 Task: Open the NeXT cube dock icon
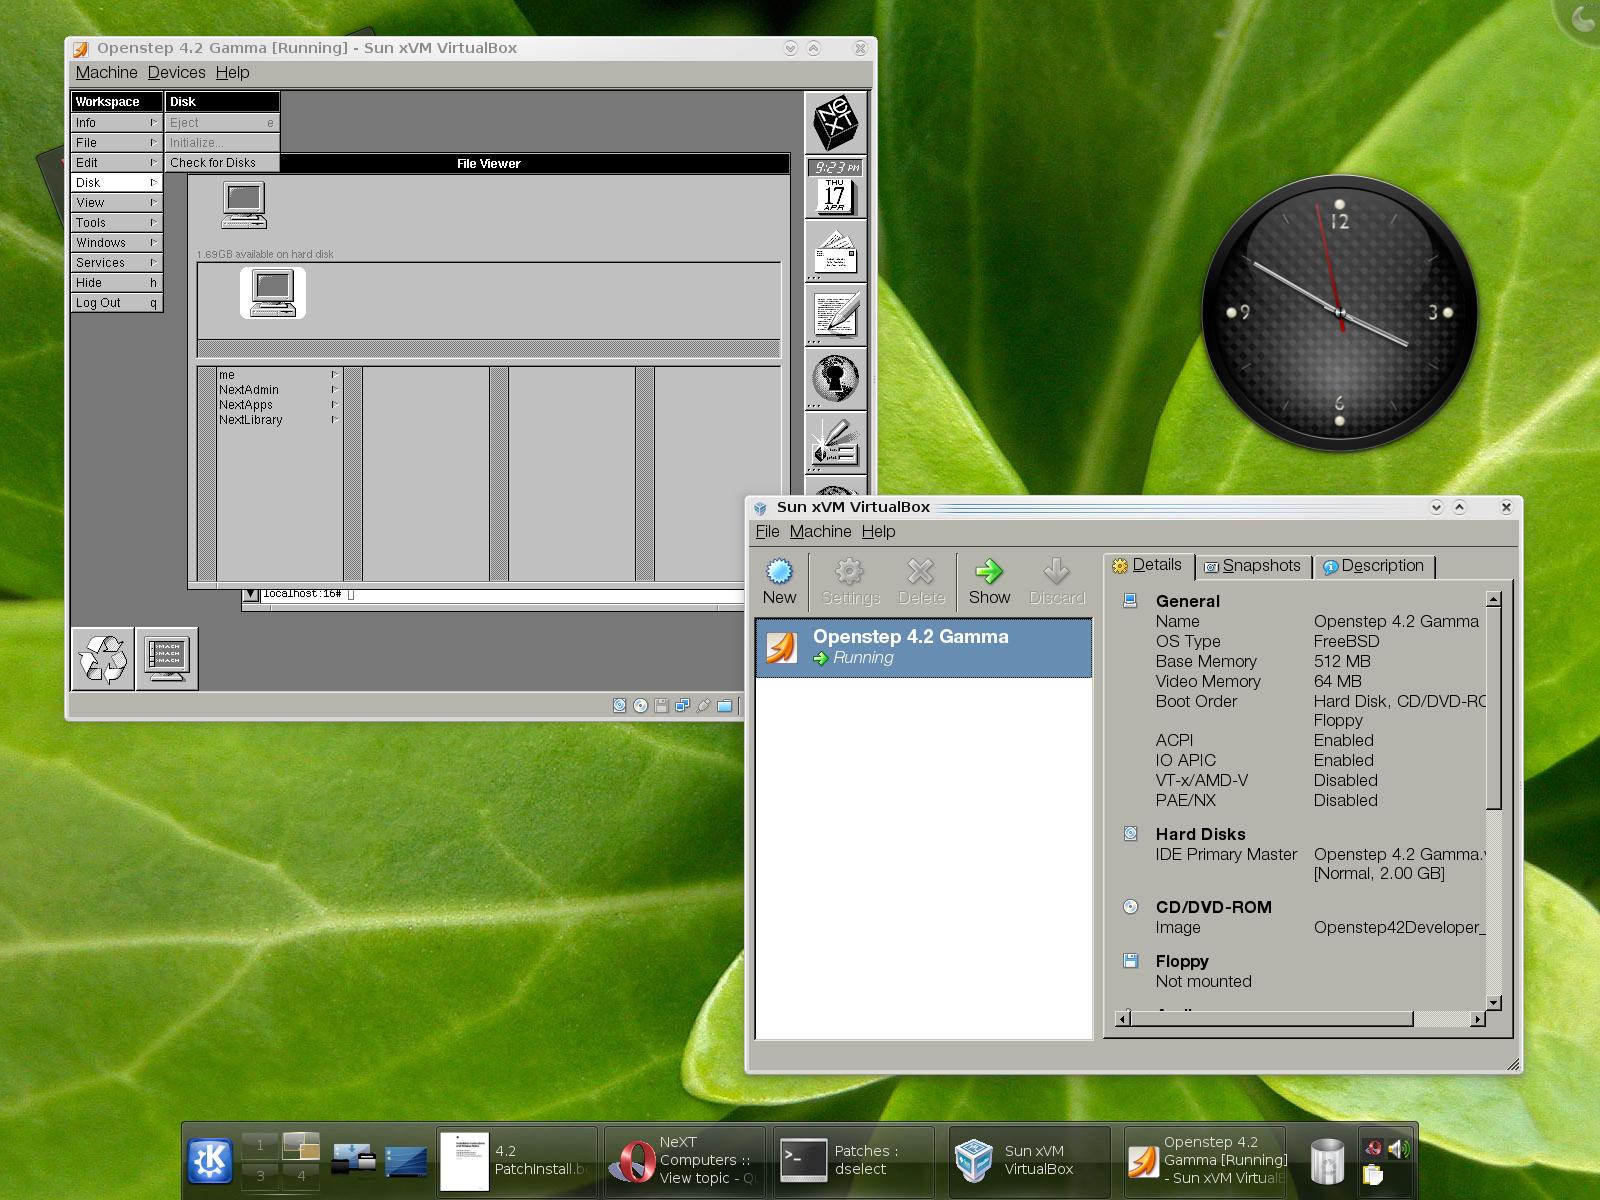(x=834, y=122)
